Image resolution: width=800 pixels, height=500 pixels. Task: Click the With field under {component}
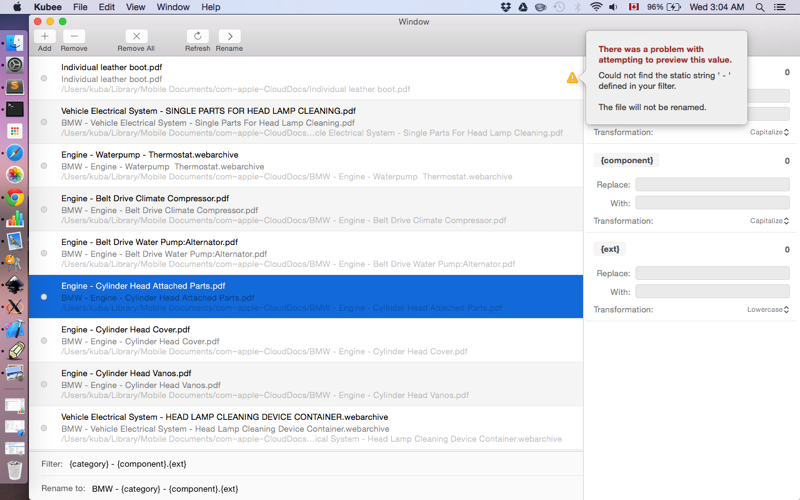[x=712, y=203]
